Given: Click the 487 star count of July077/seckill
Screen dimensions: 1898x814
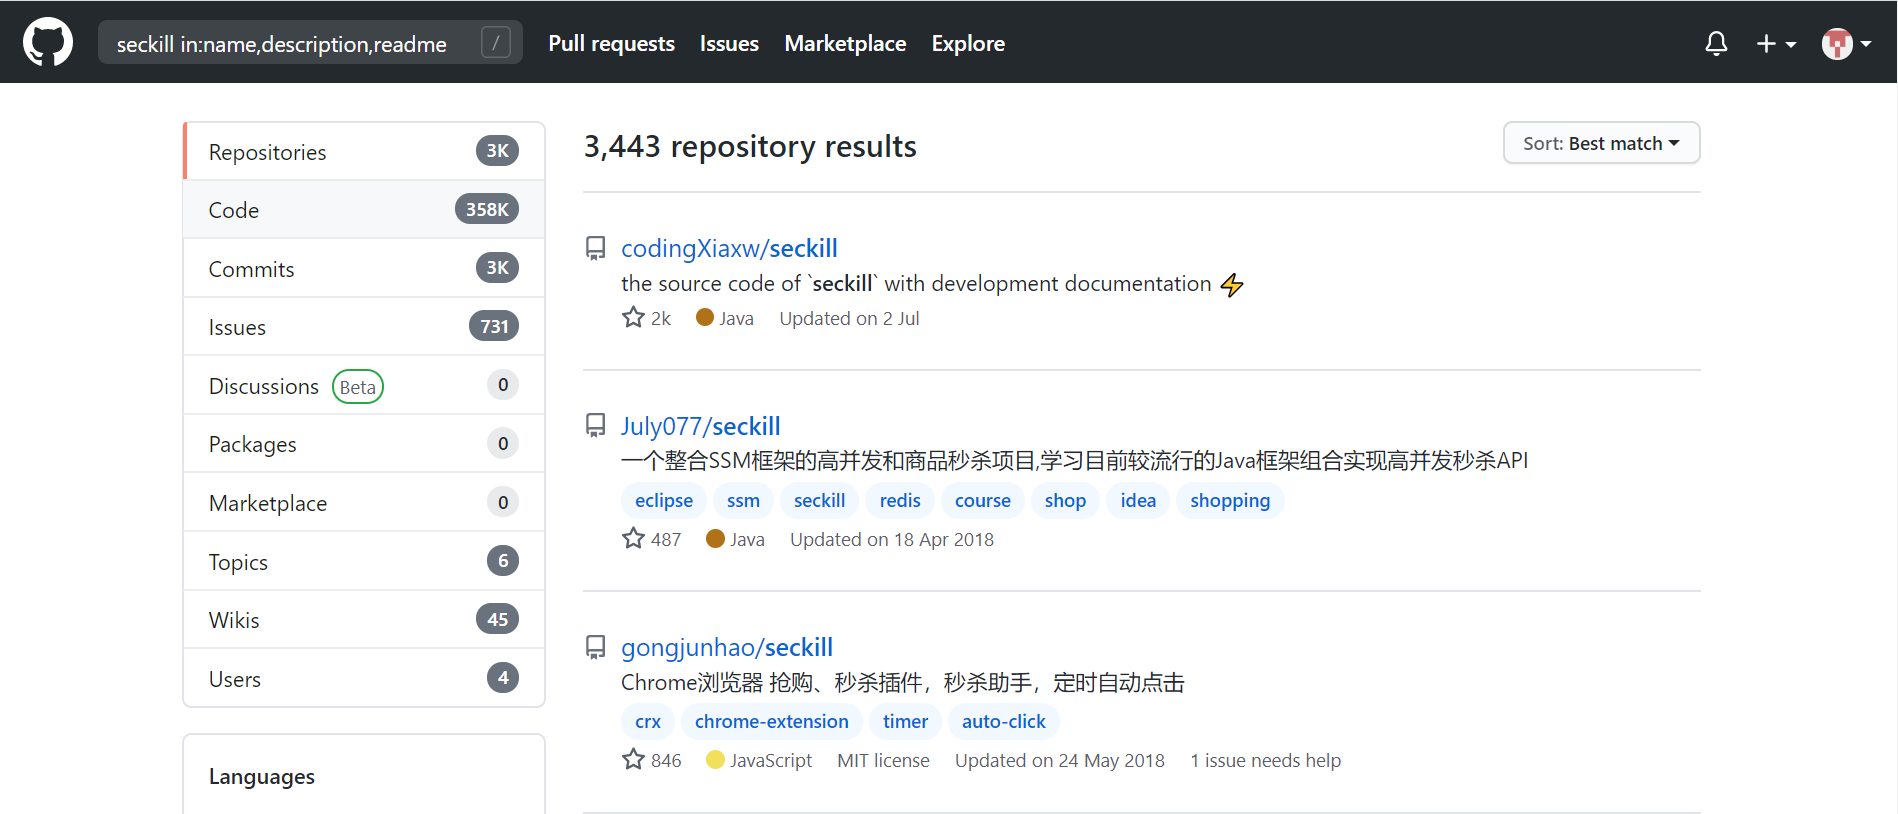Looking at the screenshot, I should [x=652, y=539].
